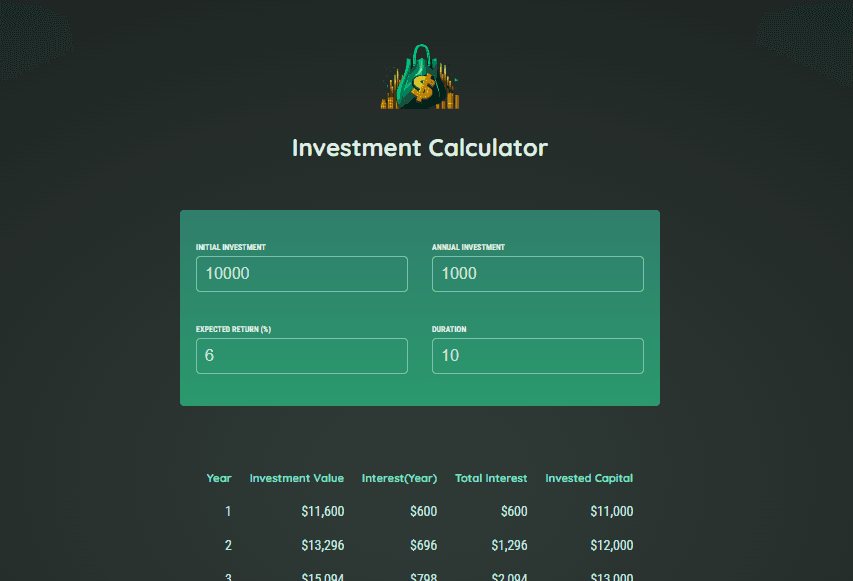Click the Initial Investment label

point(231,247)
